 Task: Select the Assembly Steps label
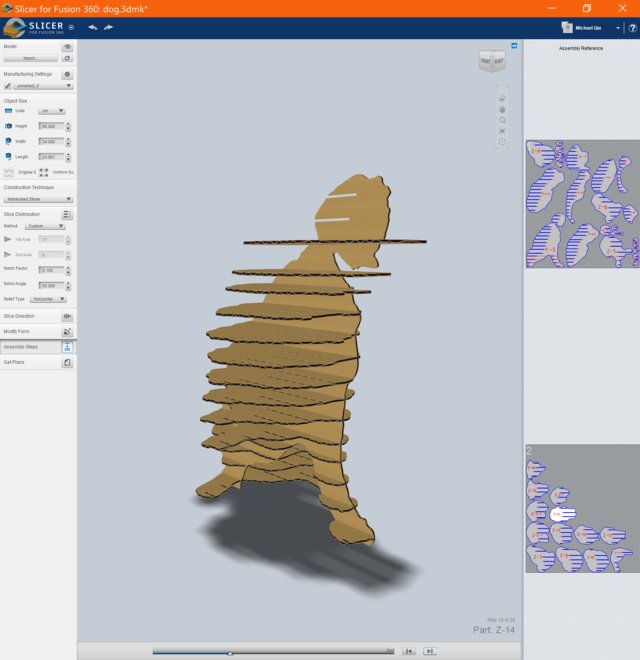coord(21,347)
